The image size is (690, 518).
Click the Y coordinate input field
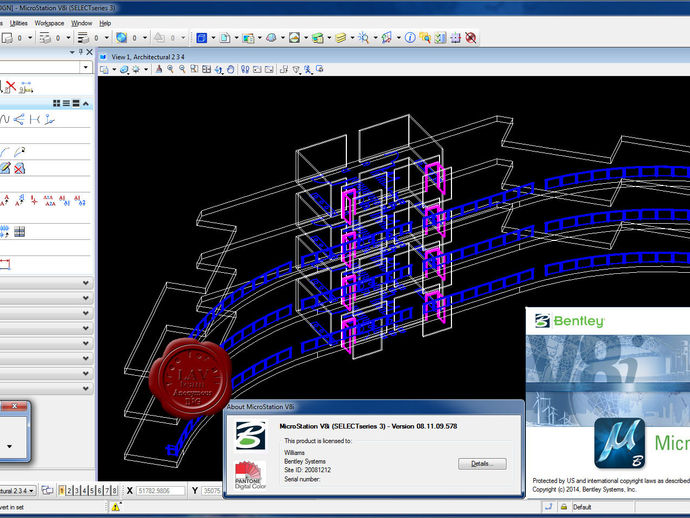point(212,490)
